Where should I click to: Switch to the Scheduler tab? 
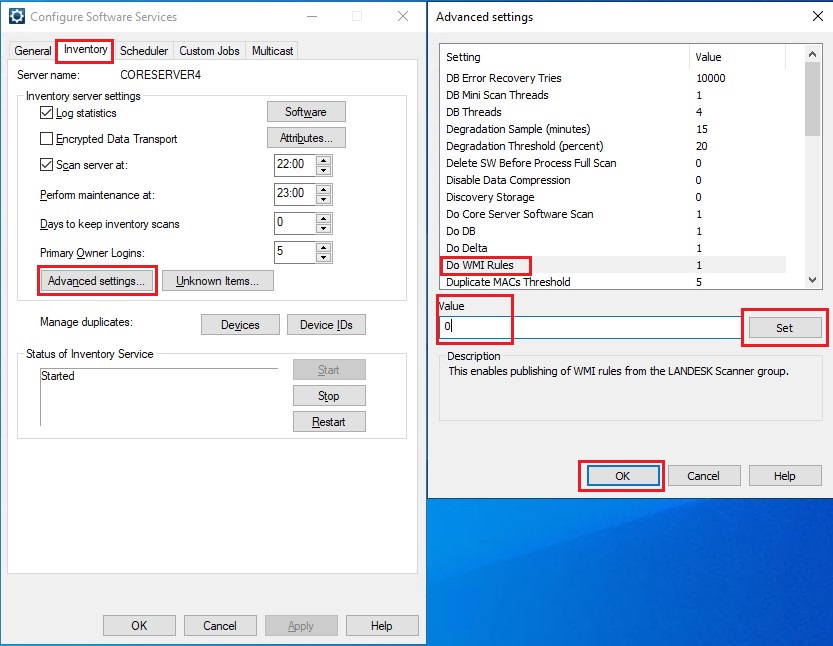[143, 51]
